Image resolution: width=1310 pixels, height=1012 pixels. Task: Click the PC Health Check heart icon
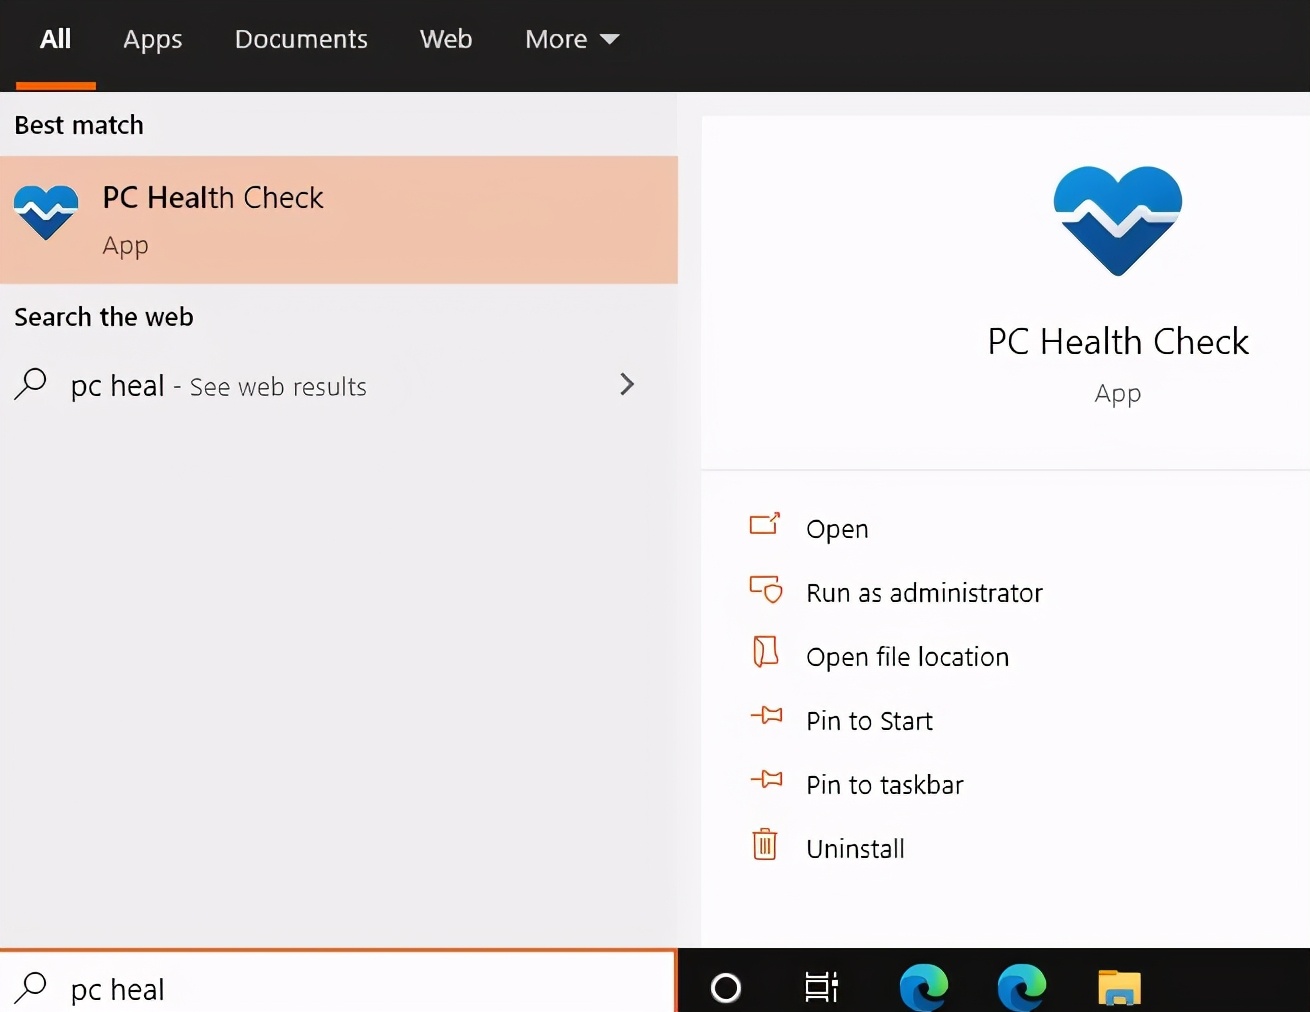click(x=46, y=210)
